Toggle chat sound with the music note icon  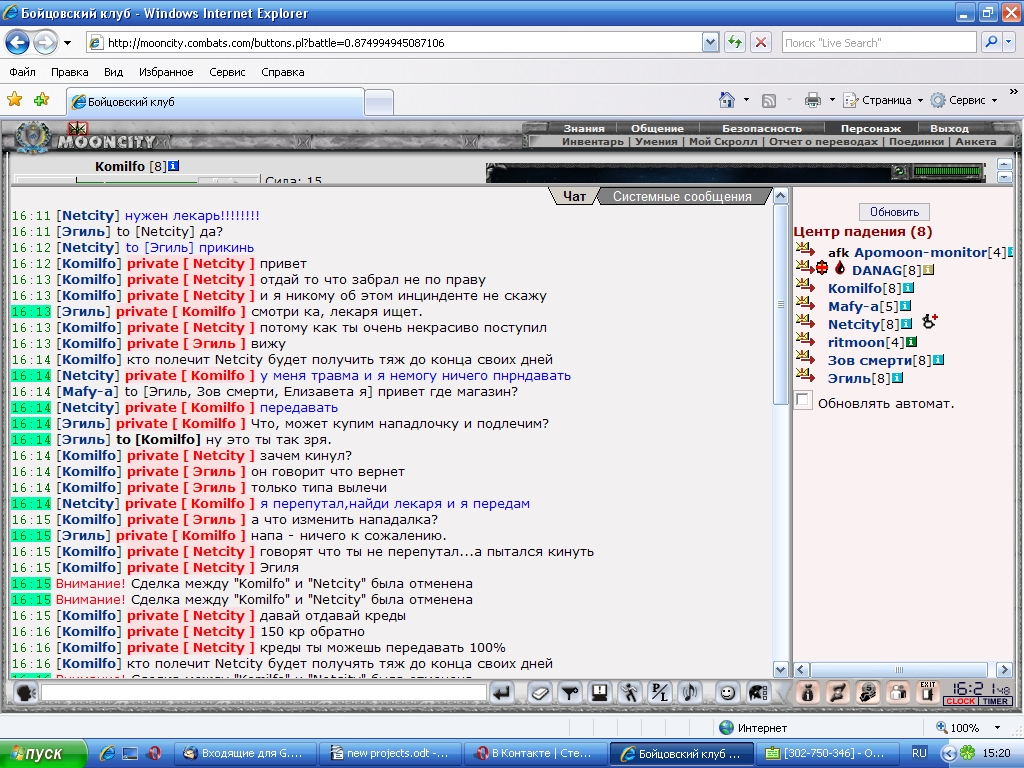click(690, 692)
